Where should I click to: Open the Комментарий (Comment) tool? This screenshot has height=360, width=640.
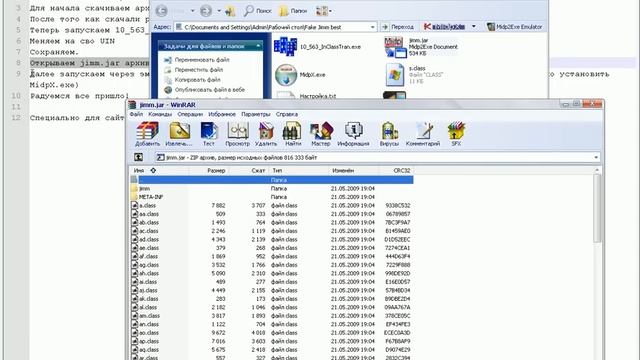[x=423, y=134]
